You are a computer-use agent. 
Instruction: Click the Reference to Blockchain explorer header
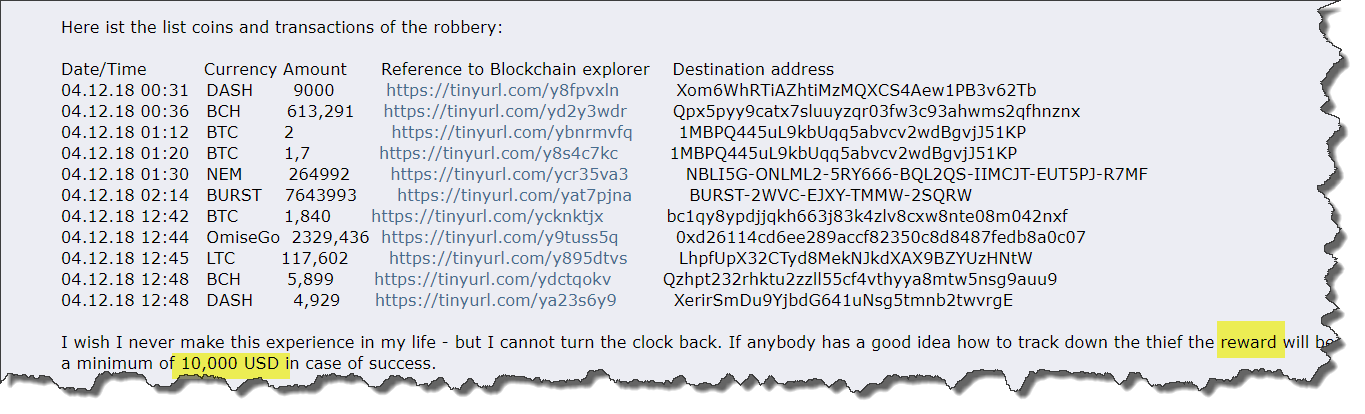coord(515,69)
